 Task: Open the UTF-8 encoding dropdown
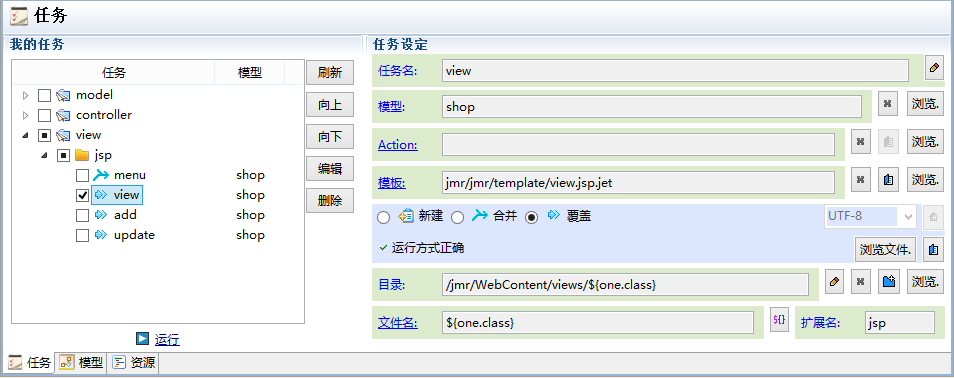[x=909, y=216]
